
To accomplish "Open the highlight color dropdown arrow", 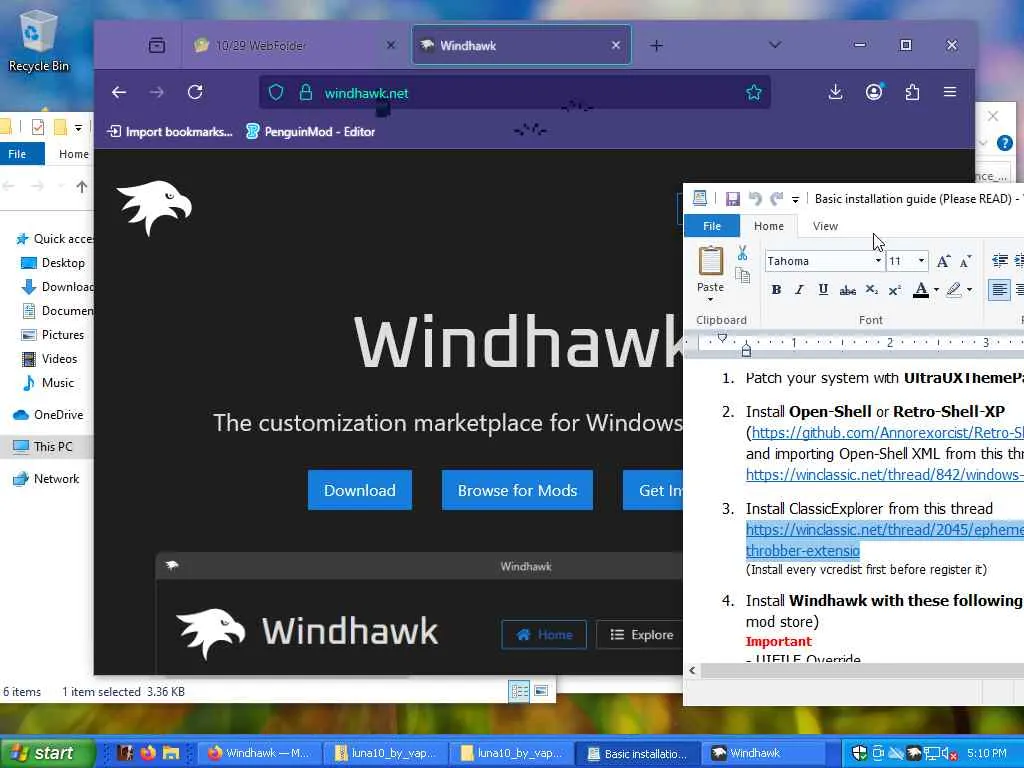I will pos(970,290).
